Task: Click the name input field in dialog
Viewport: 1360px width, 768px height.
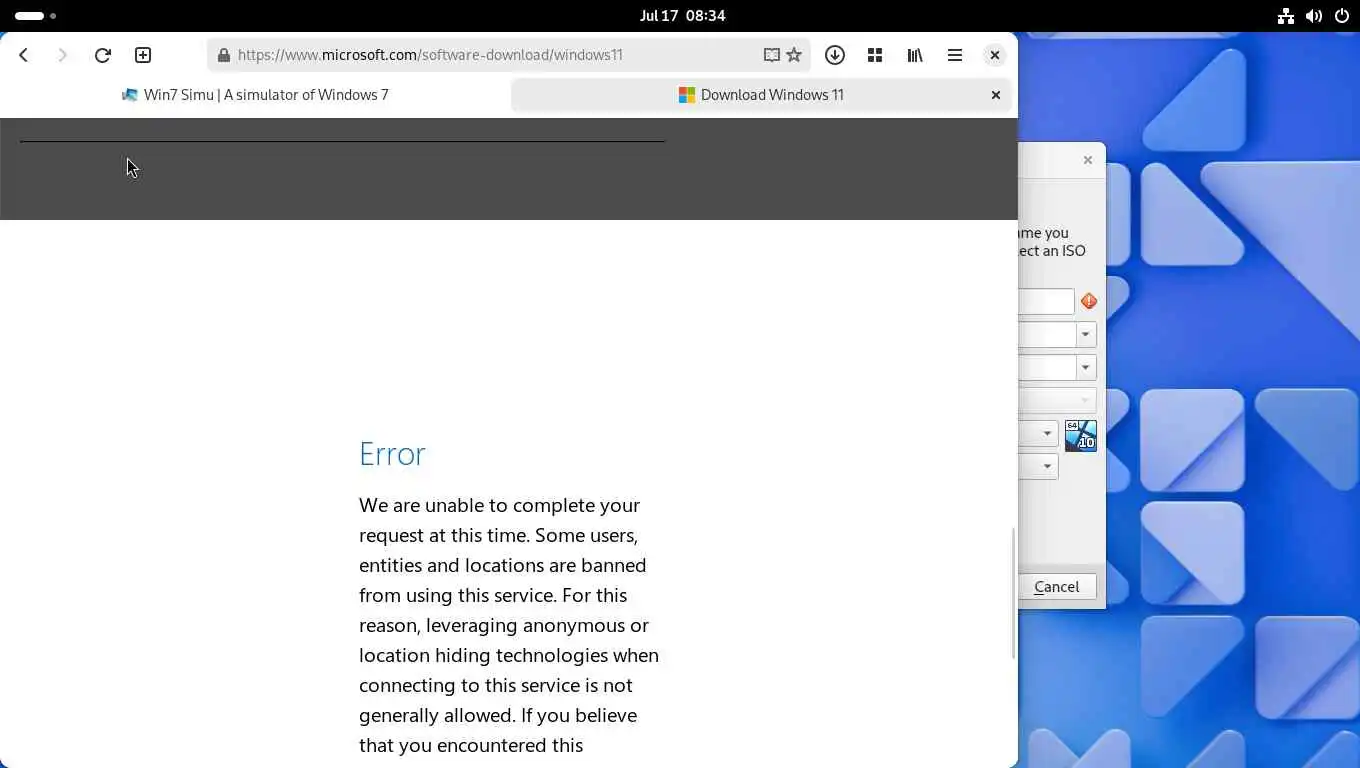Action: click(1046, 301)
